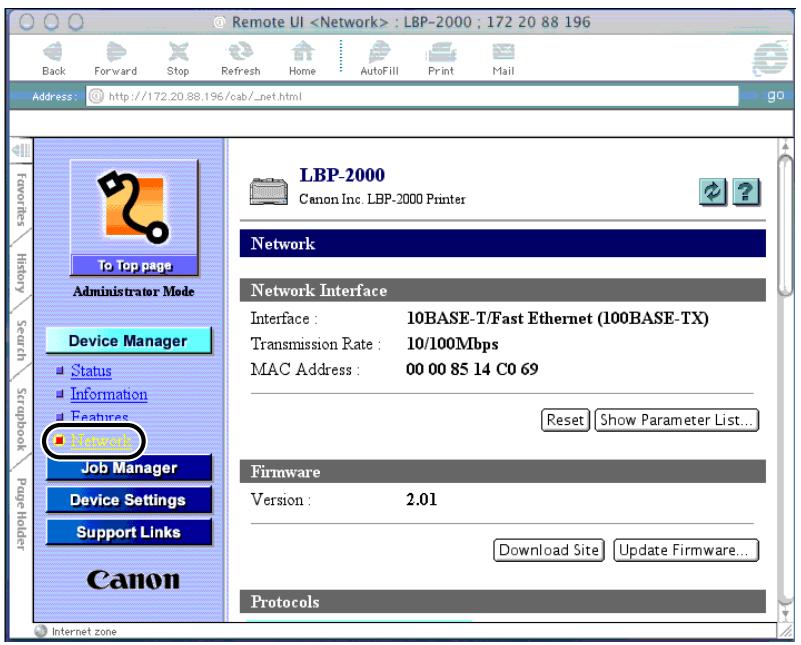
Task: Open the History side tab
Action: (21, 273)
